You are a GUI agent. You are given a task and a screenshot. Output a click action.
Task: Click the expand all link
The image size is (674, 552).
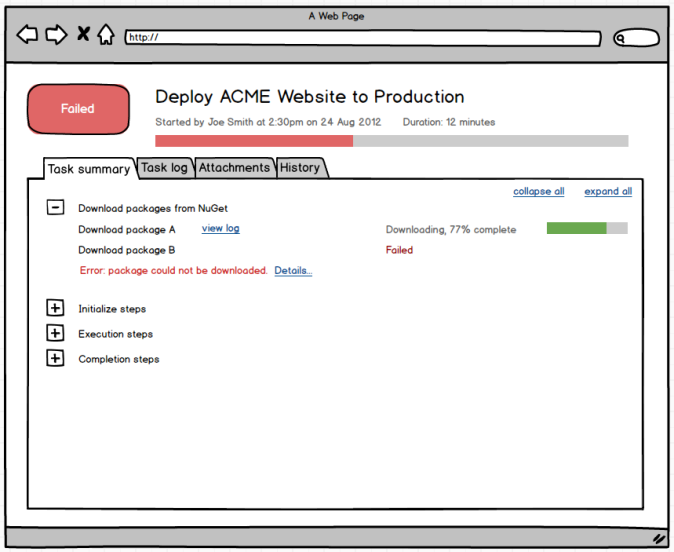608,191
